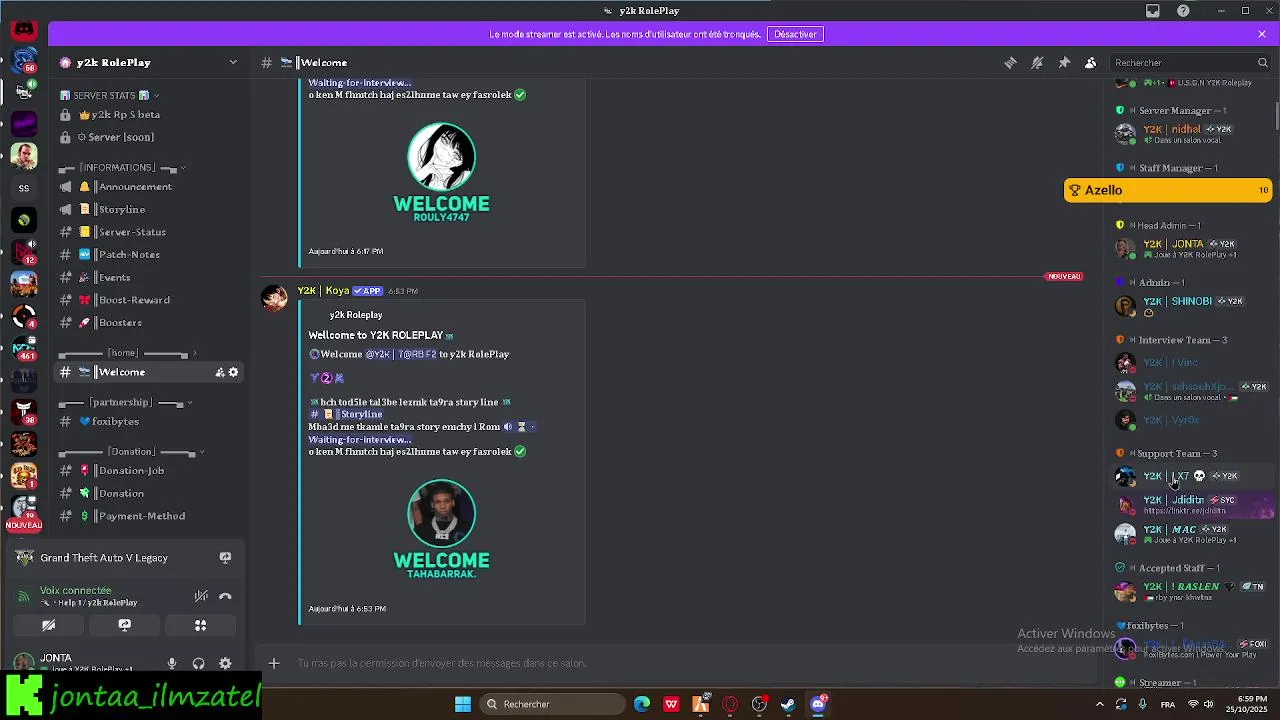1280x720 pixels.
Task: Mute the microphone in user panel
Action: point(172,663)
